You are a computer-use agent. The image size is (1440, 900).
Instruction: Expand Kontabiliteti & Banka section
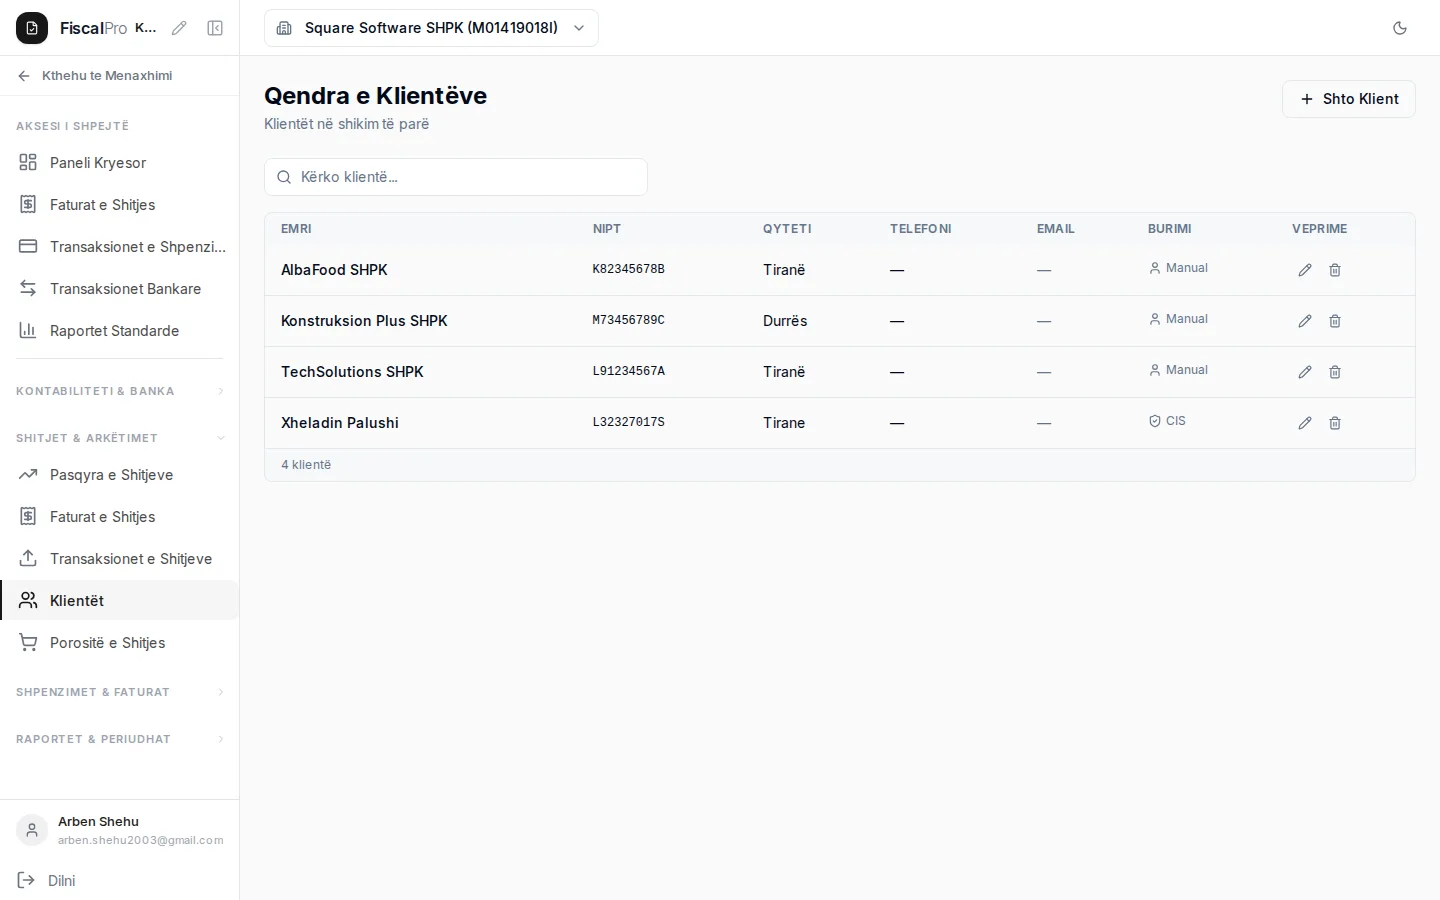120,391
